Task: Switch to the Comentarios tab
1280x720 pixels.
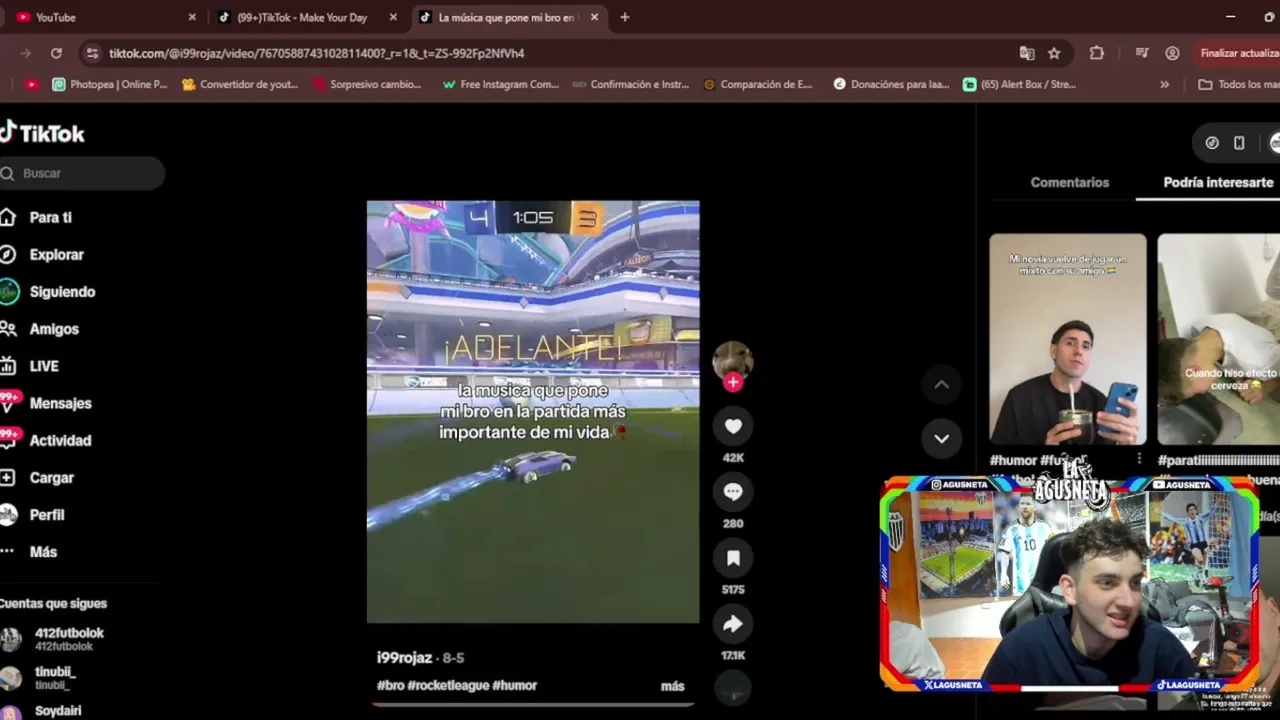Action: pos(1070,182)
